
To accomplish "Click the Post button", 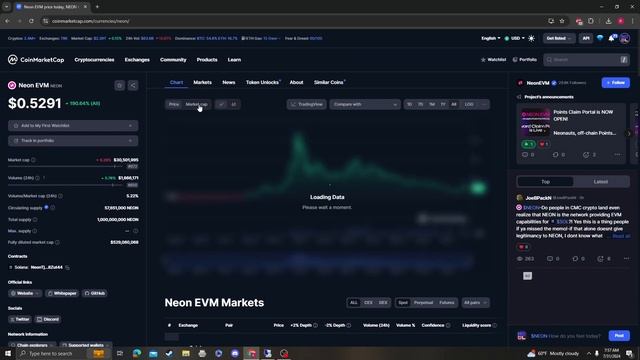I will pos(619,336).
